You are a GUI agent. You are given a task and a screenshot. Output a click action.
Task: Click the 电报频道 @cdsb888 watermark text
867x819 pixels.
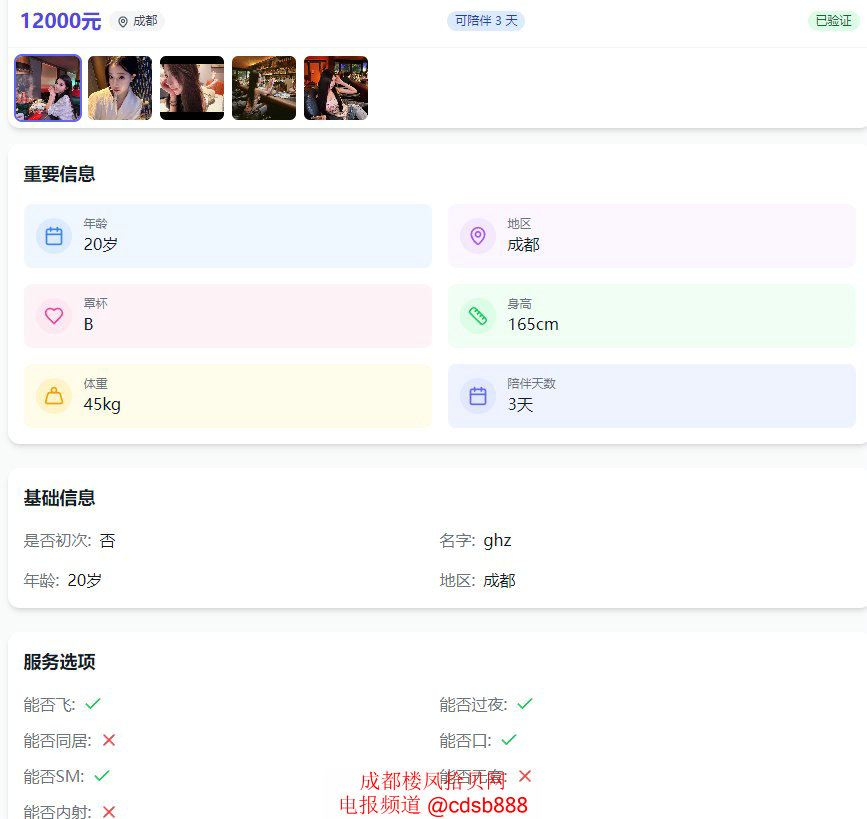[433, 805]
